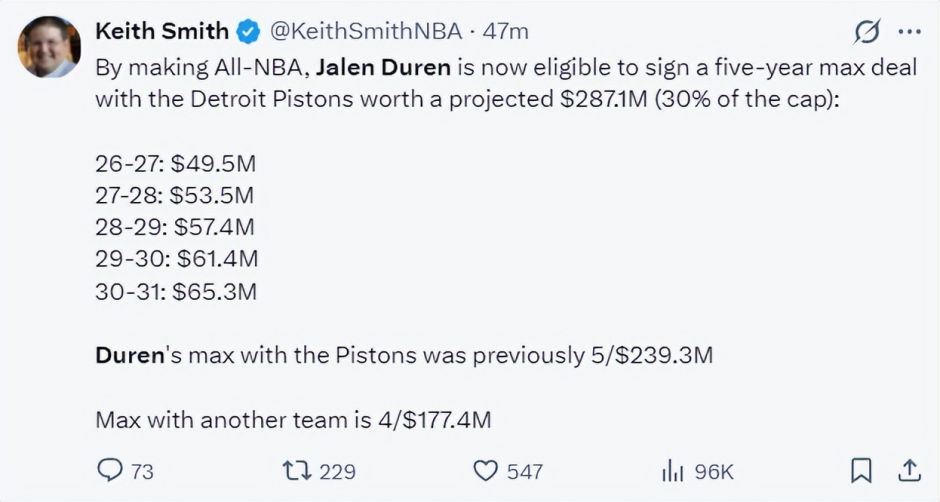Click the 47m timestamp link
Viewport: 940px width, 502px height.
(506, 31)
